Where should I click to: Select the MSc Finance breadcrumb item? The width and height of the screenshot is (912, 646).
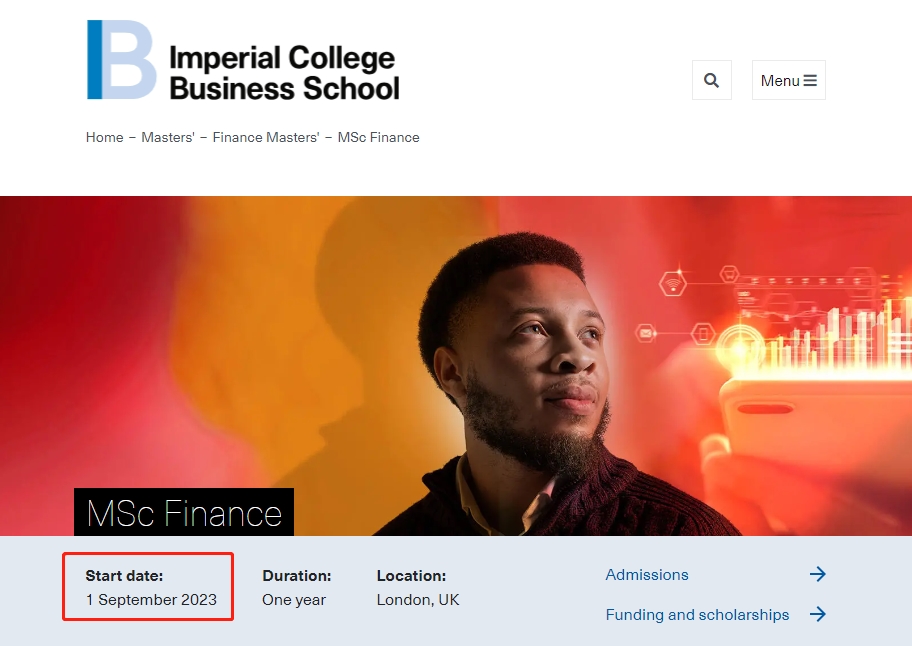click(378, 137)
